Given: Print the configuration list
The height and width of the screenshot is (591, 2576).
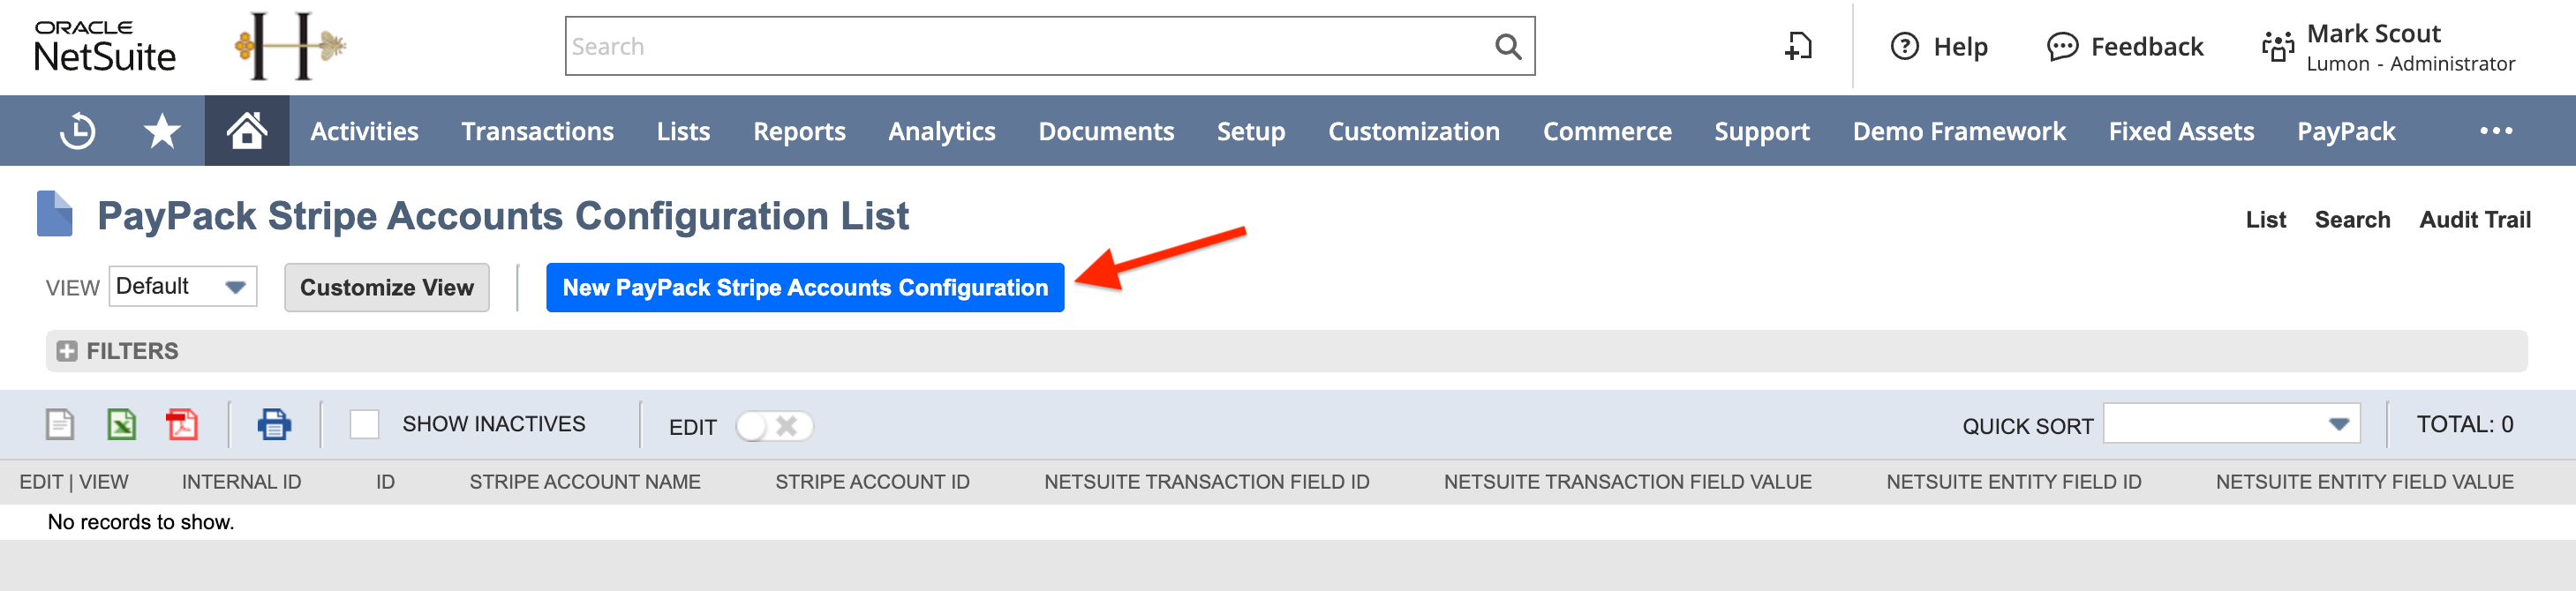Looking at the screenshot, I should click(274, 424).
